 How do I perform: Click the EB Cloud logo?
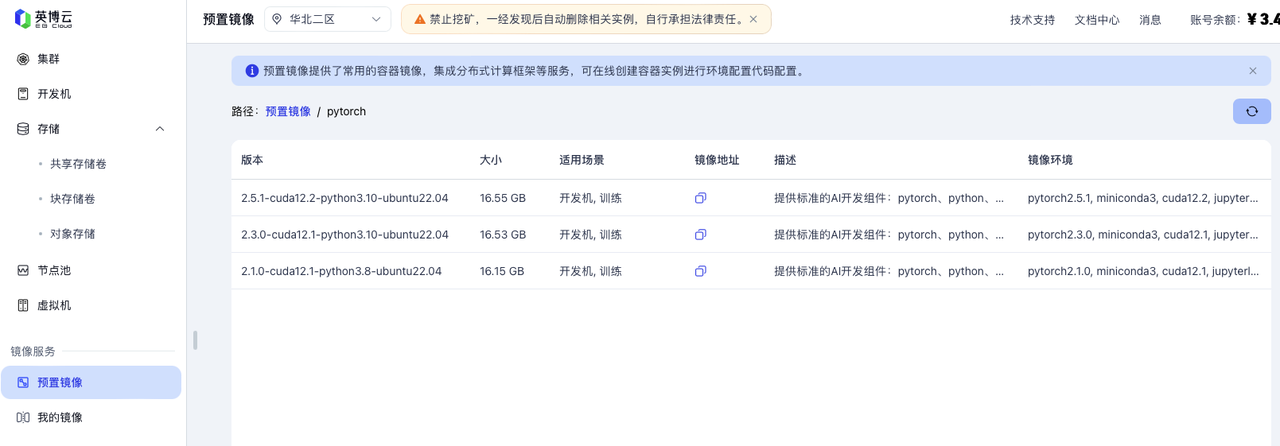44,19
